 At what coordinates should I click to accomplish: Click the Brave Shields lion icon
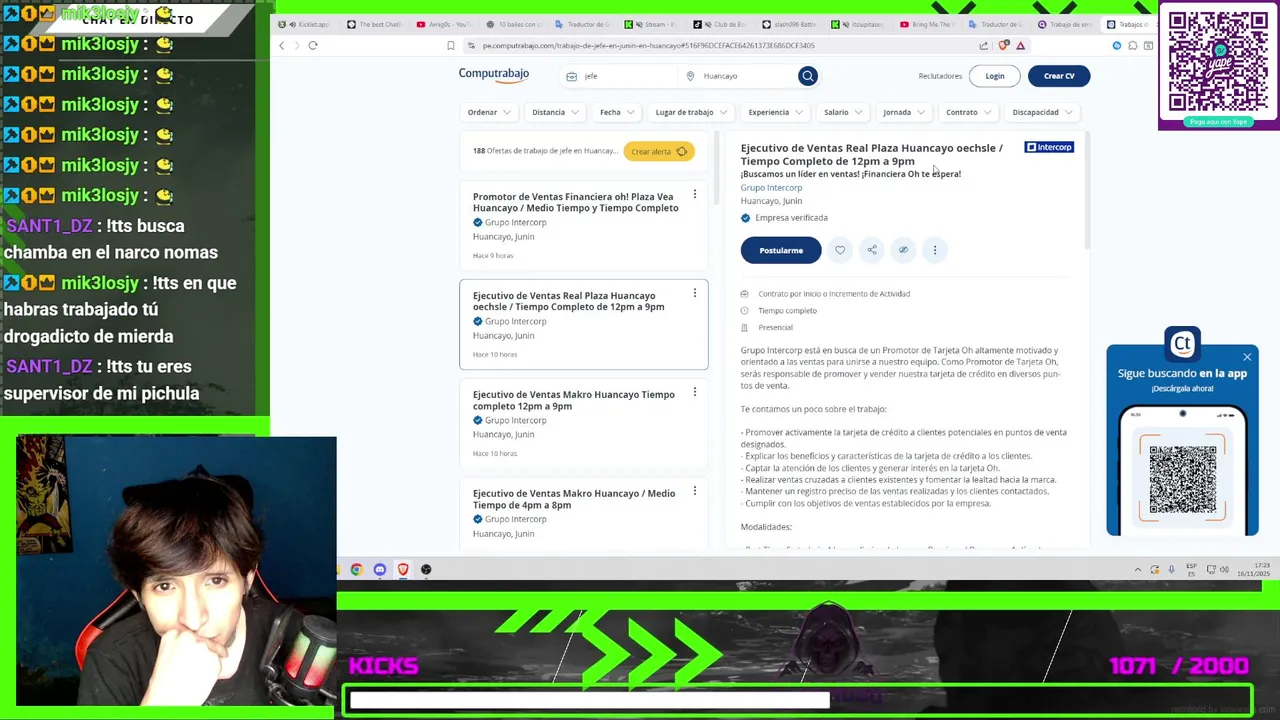point(1004,45)
